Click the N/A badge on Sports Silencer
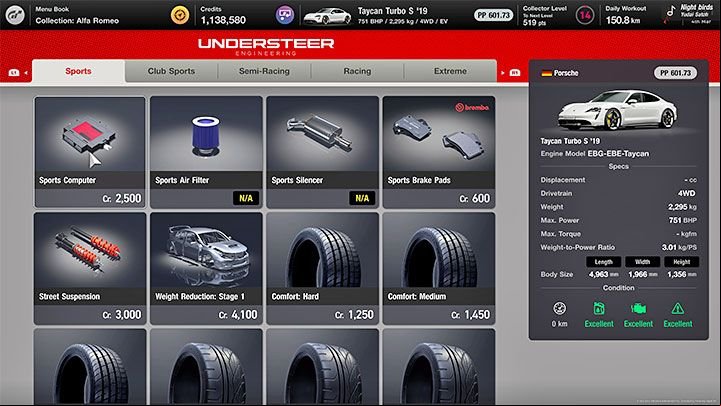721x406 pixels. click(x=362, y=198)
